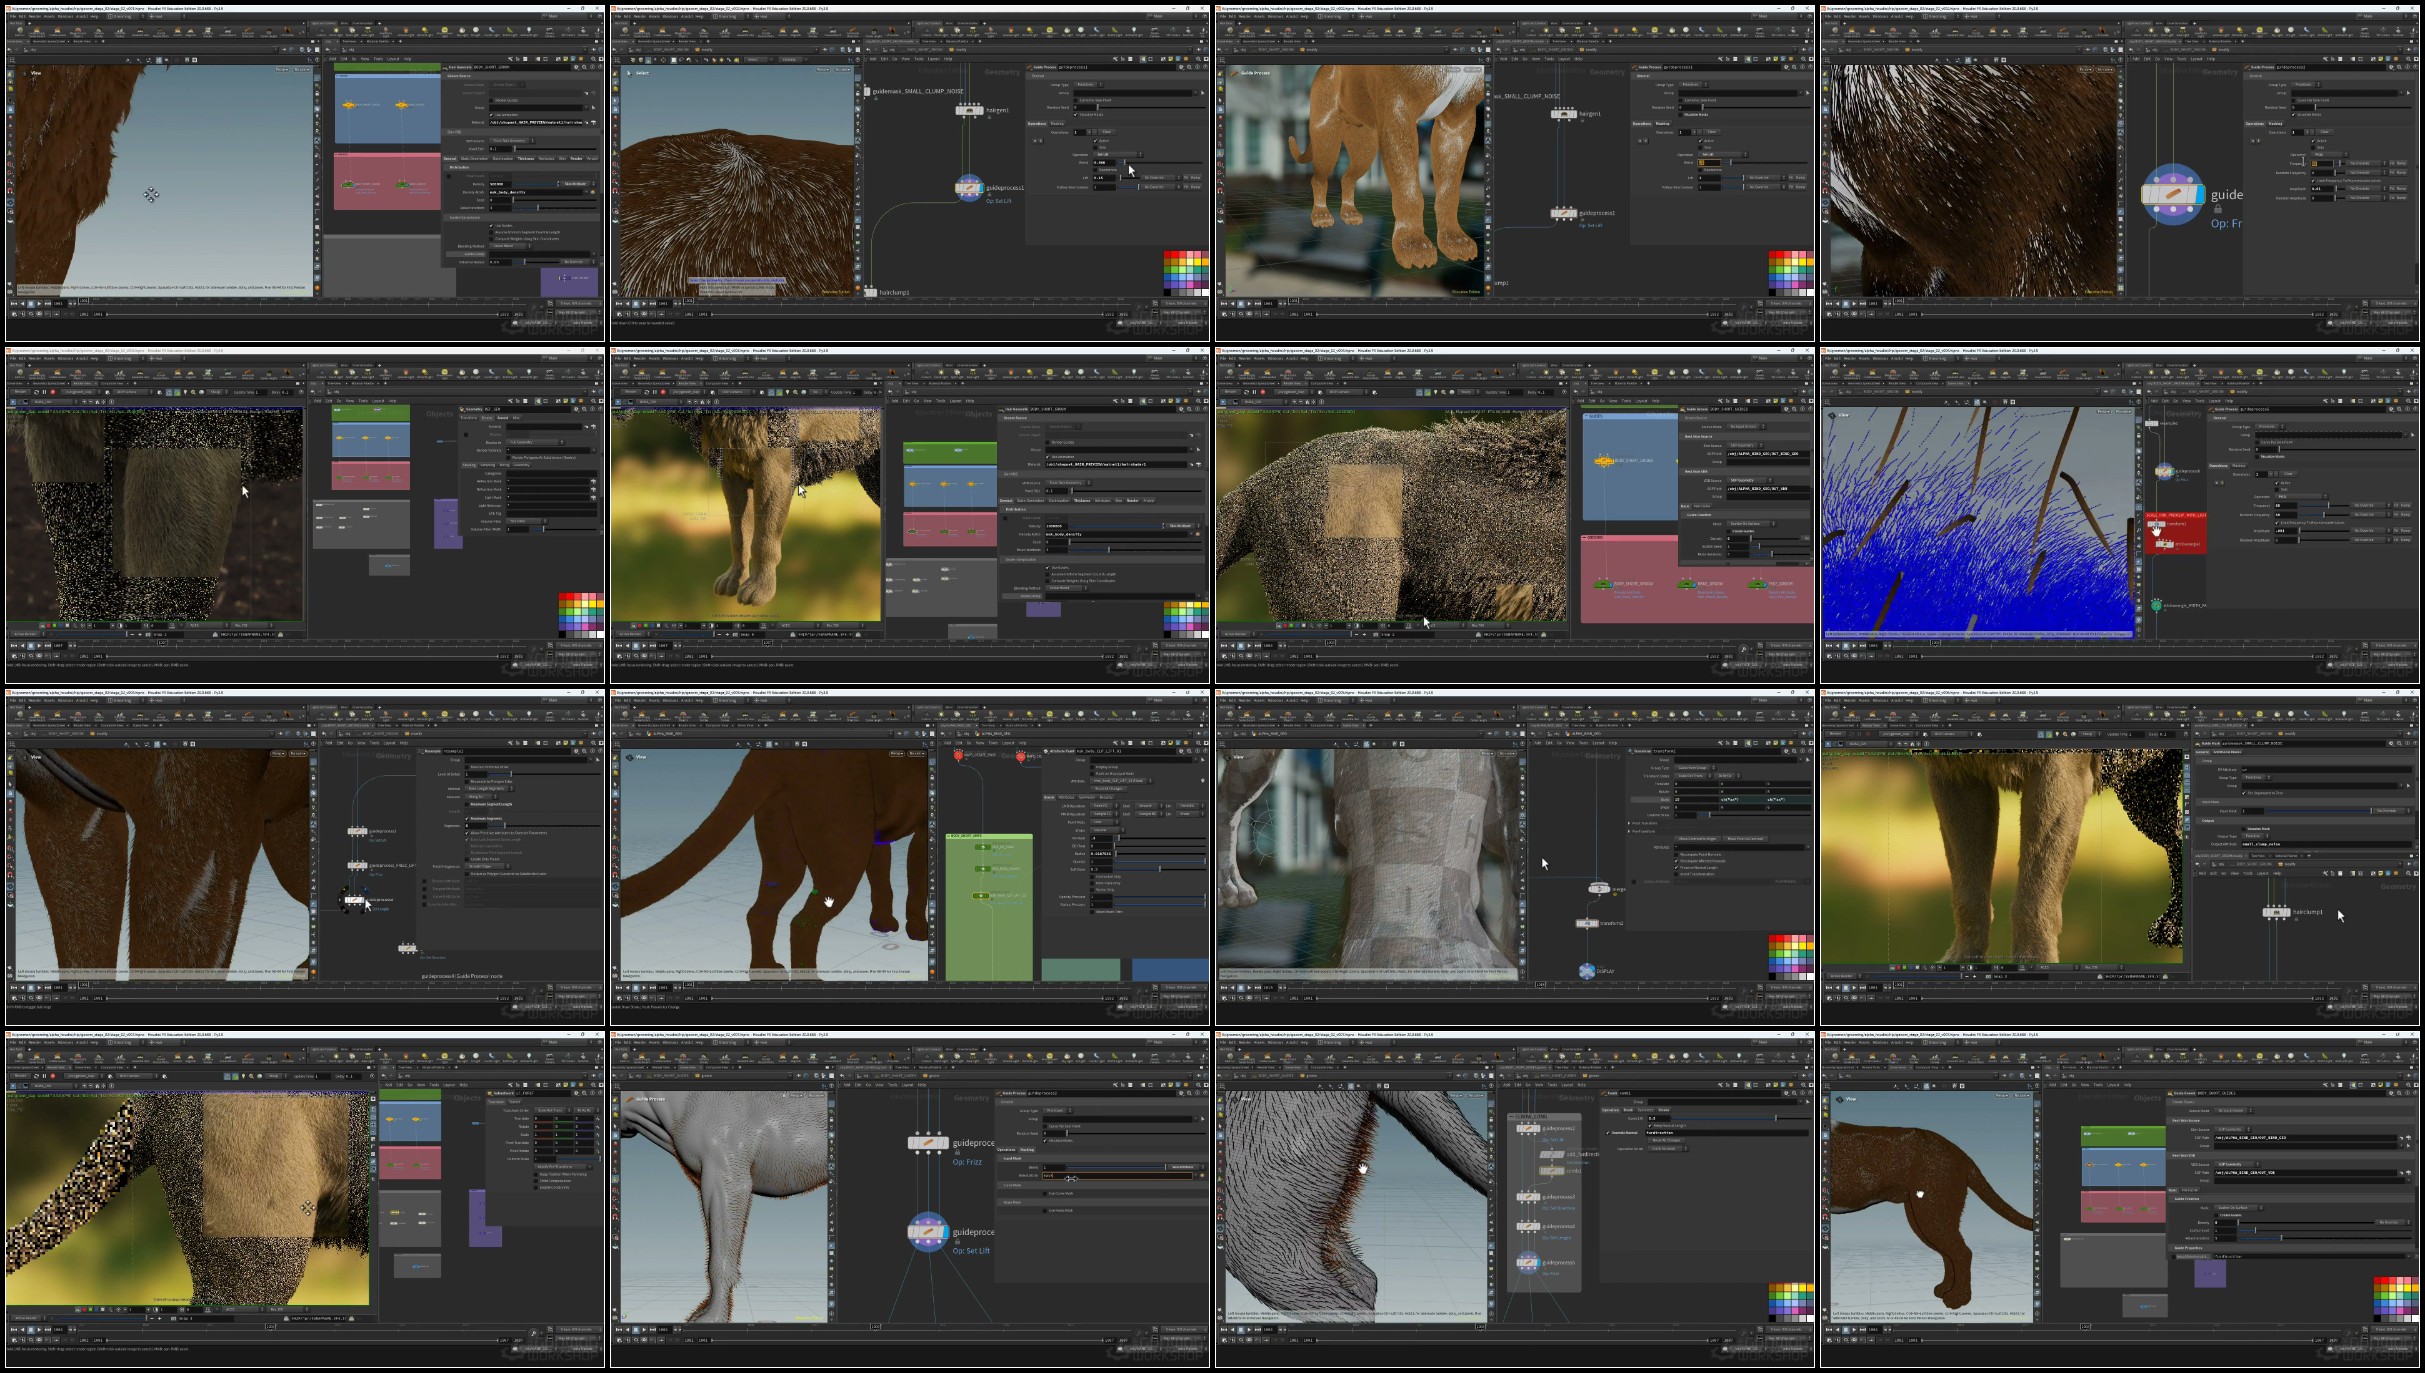
Task: Select the guideprocess3 node
Action: pyautogui.click(x=1528, y=1197)
